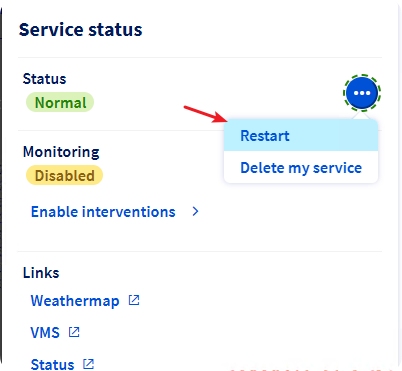This screenshot has height=371, width=402.
Task: Click the external link icon beside VMS
Action: click(74, 332)
